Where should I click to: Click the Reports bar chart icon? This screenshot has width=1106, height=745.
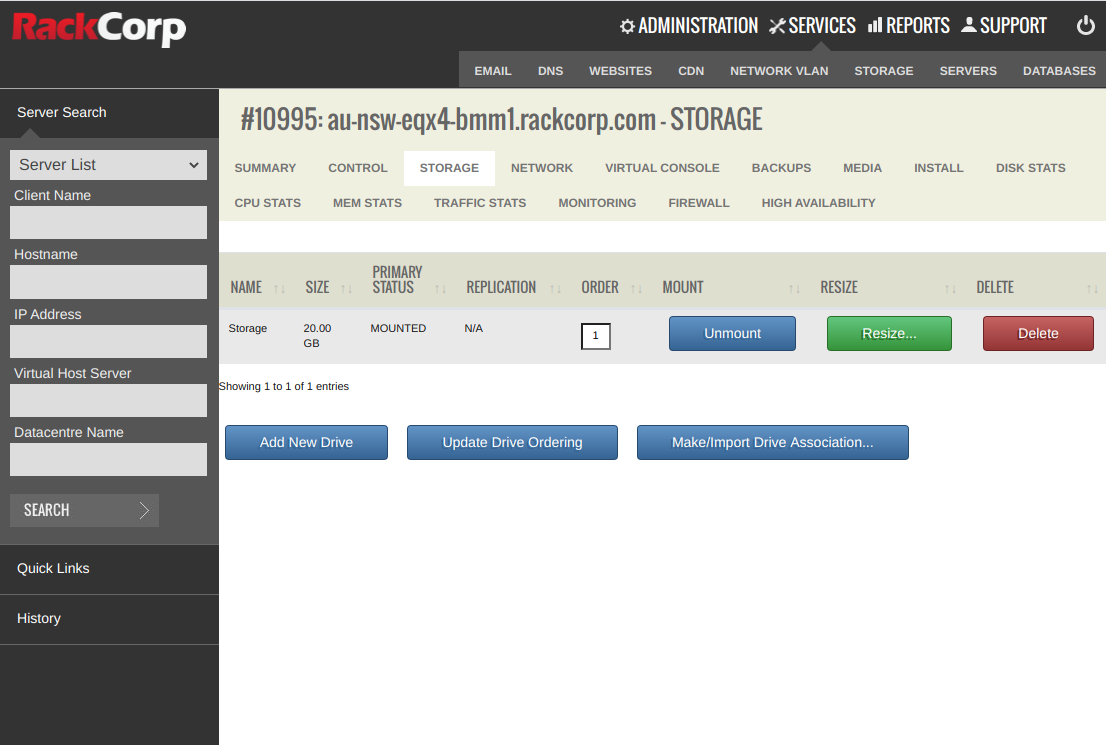(875, 25)
